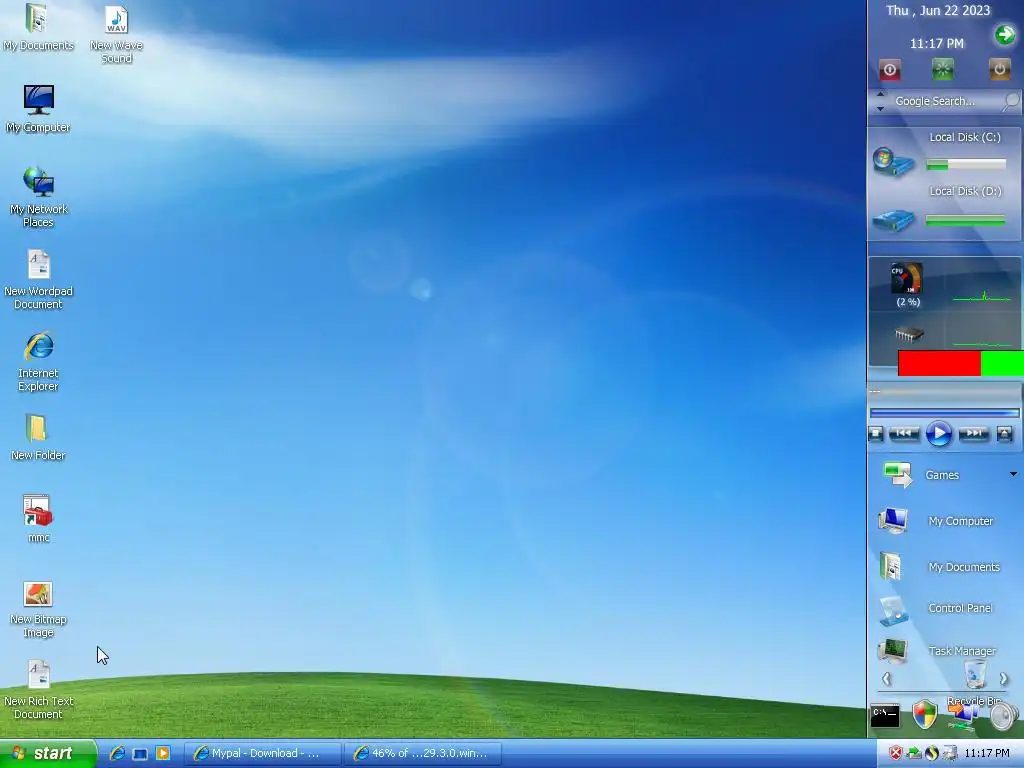Image resolution: width=1024 pixels, height=768 pixels.
Task: Click the green arrow sidebar button
Action: pos(1004,35)
